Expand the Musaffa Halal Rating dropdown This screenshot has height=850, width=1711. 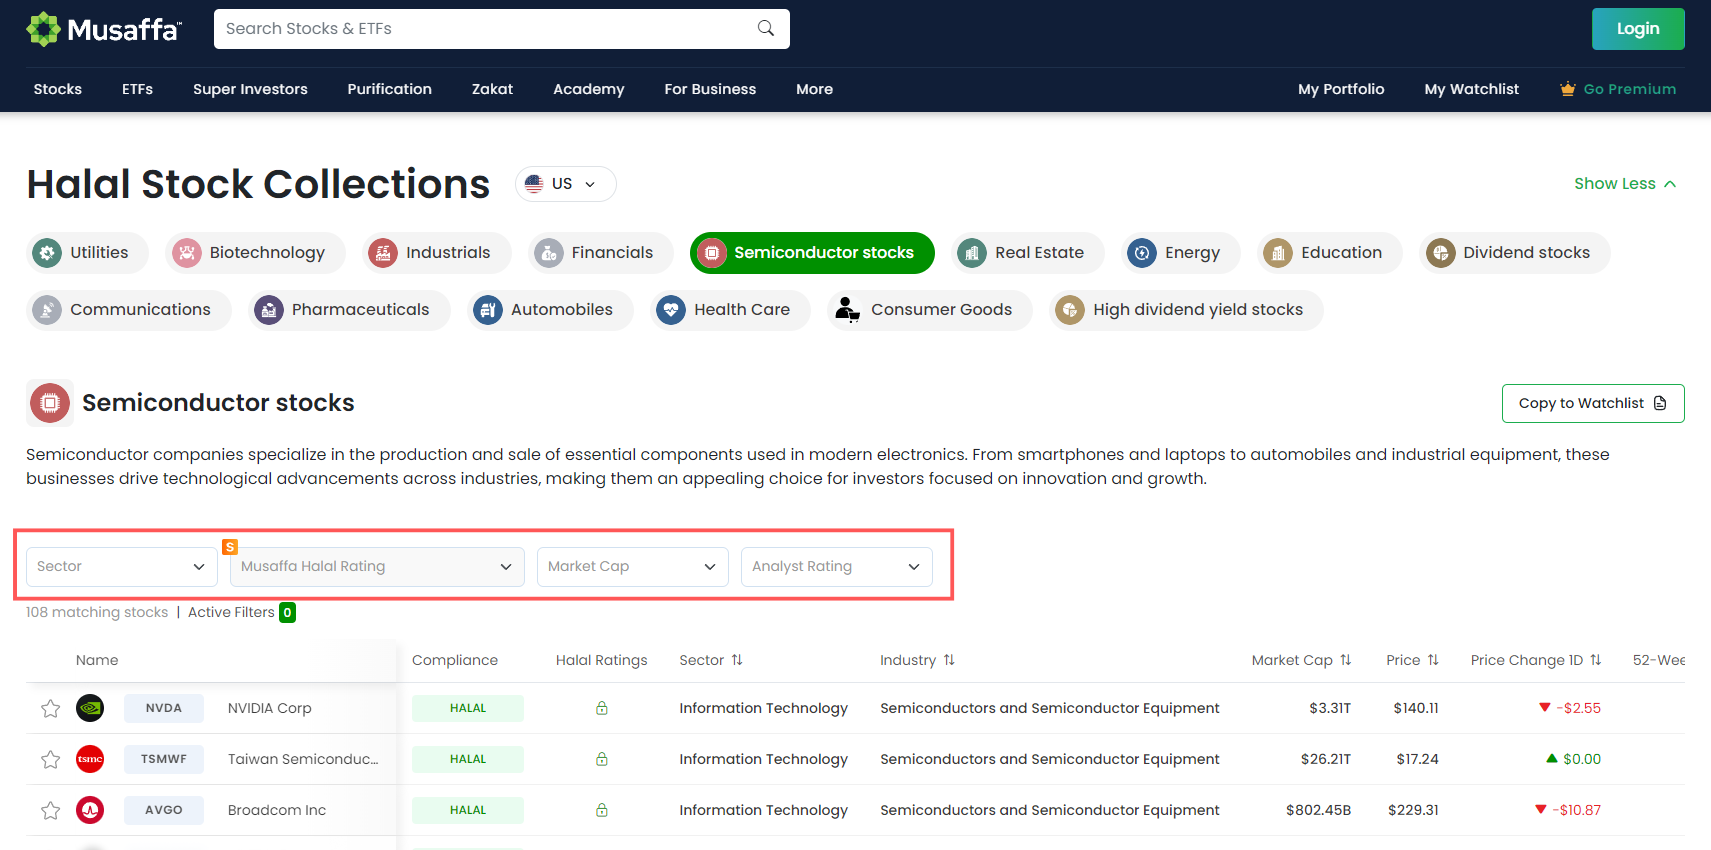pos(376,566)
